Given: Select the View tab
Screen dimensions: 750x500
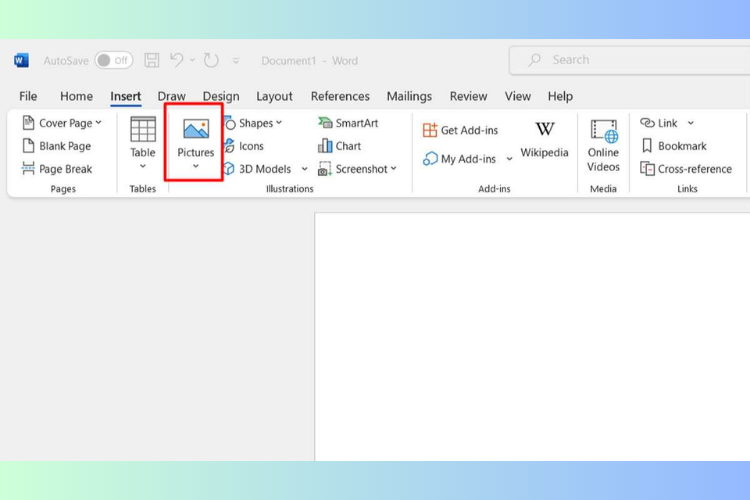Looking at the screenshot, I should tap(518, 96).
